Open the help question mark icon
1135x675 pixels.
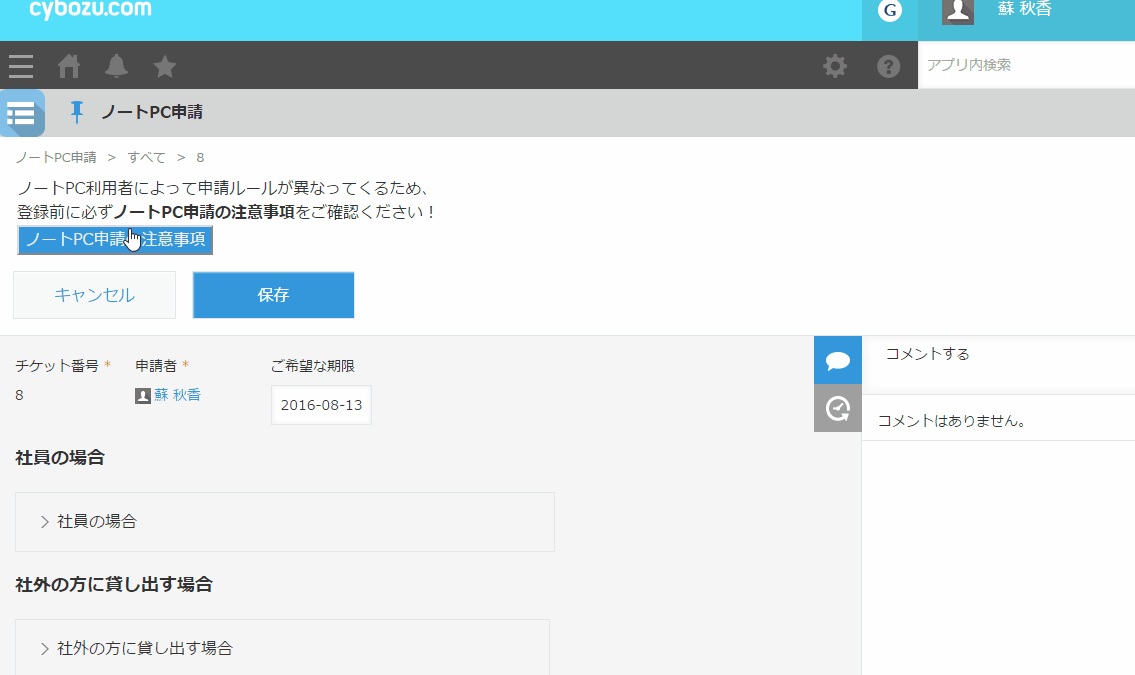pyautogui.click(x=888, y=66)
